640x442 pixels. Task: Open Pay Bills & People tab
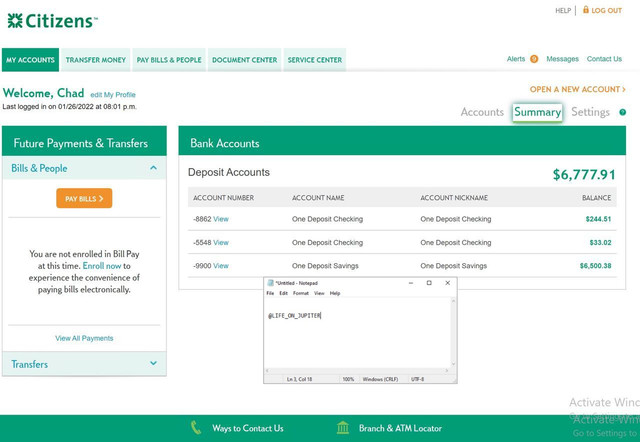coord(169,60)
